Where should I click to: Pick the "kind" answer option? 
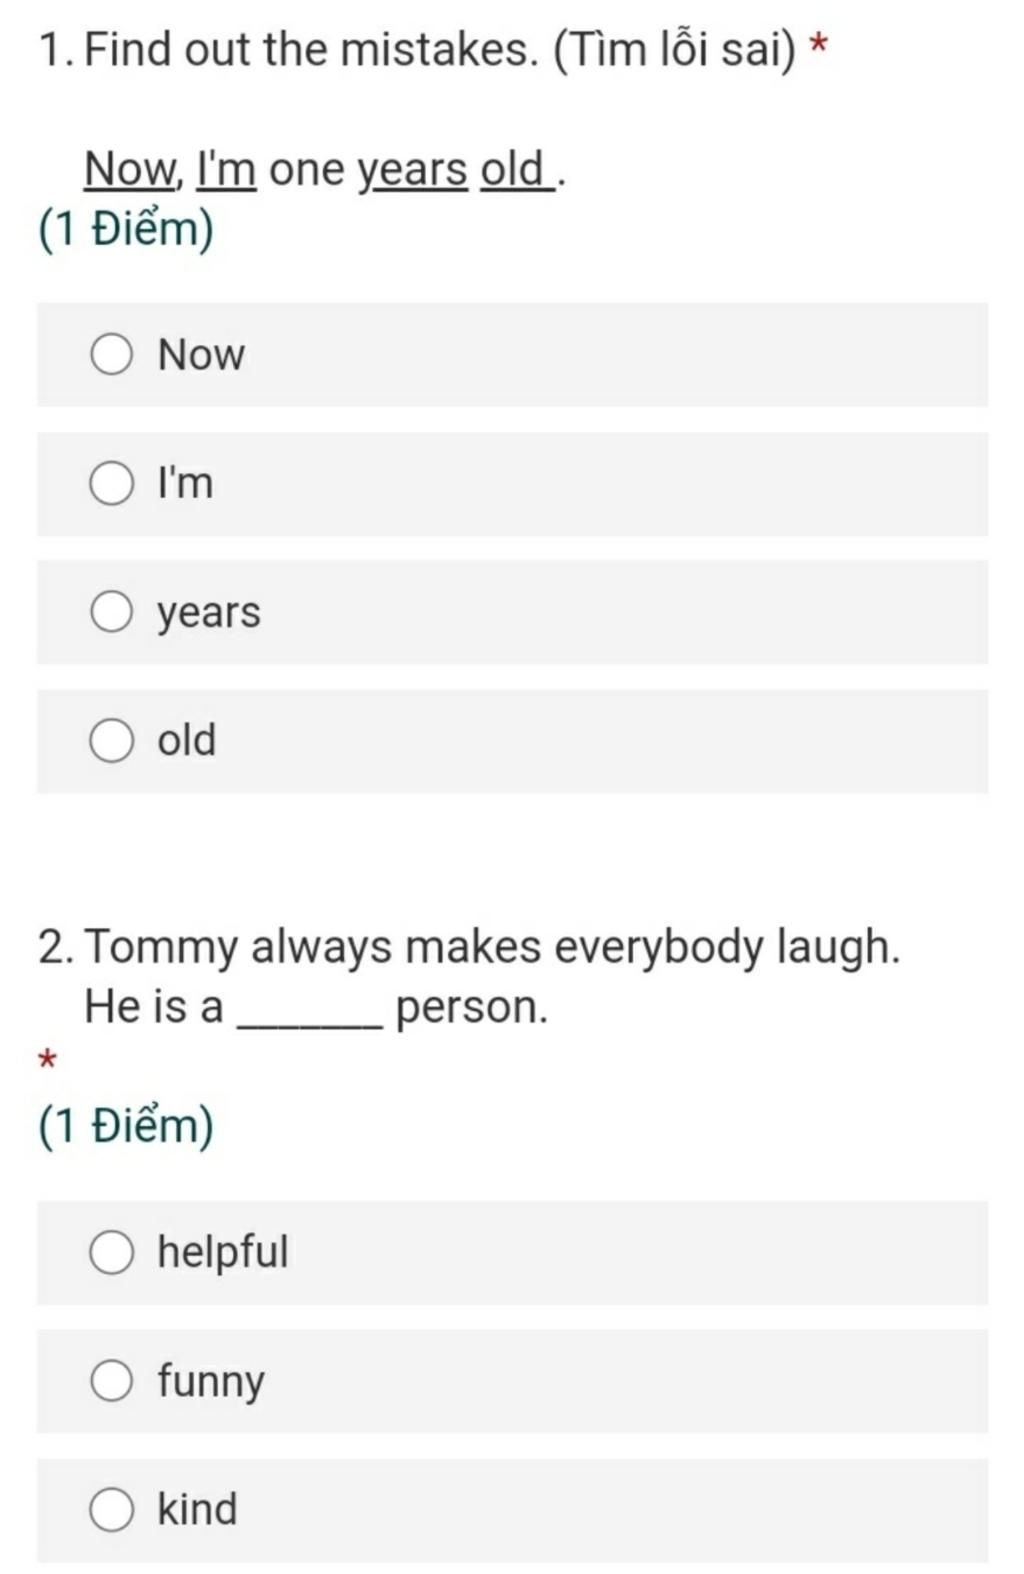click(x=111, y=1510)
